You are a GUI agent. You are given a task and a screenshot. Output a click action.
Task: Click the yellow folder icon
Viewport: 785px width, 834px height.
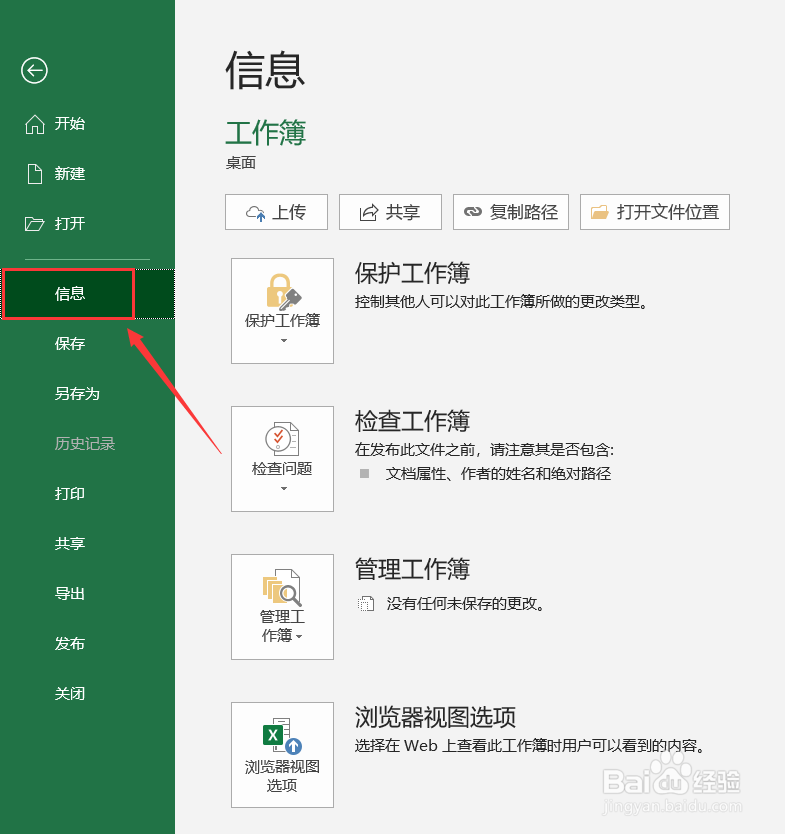click(x=600, y=212)
